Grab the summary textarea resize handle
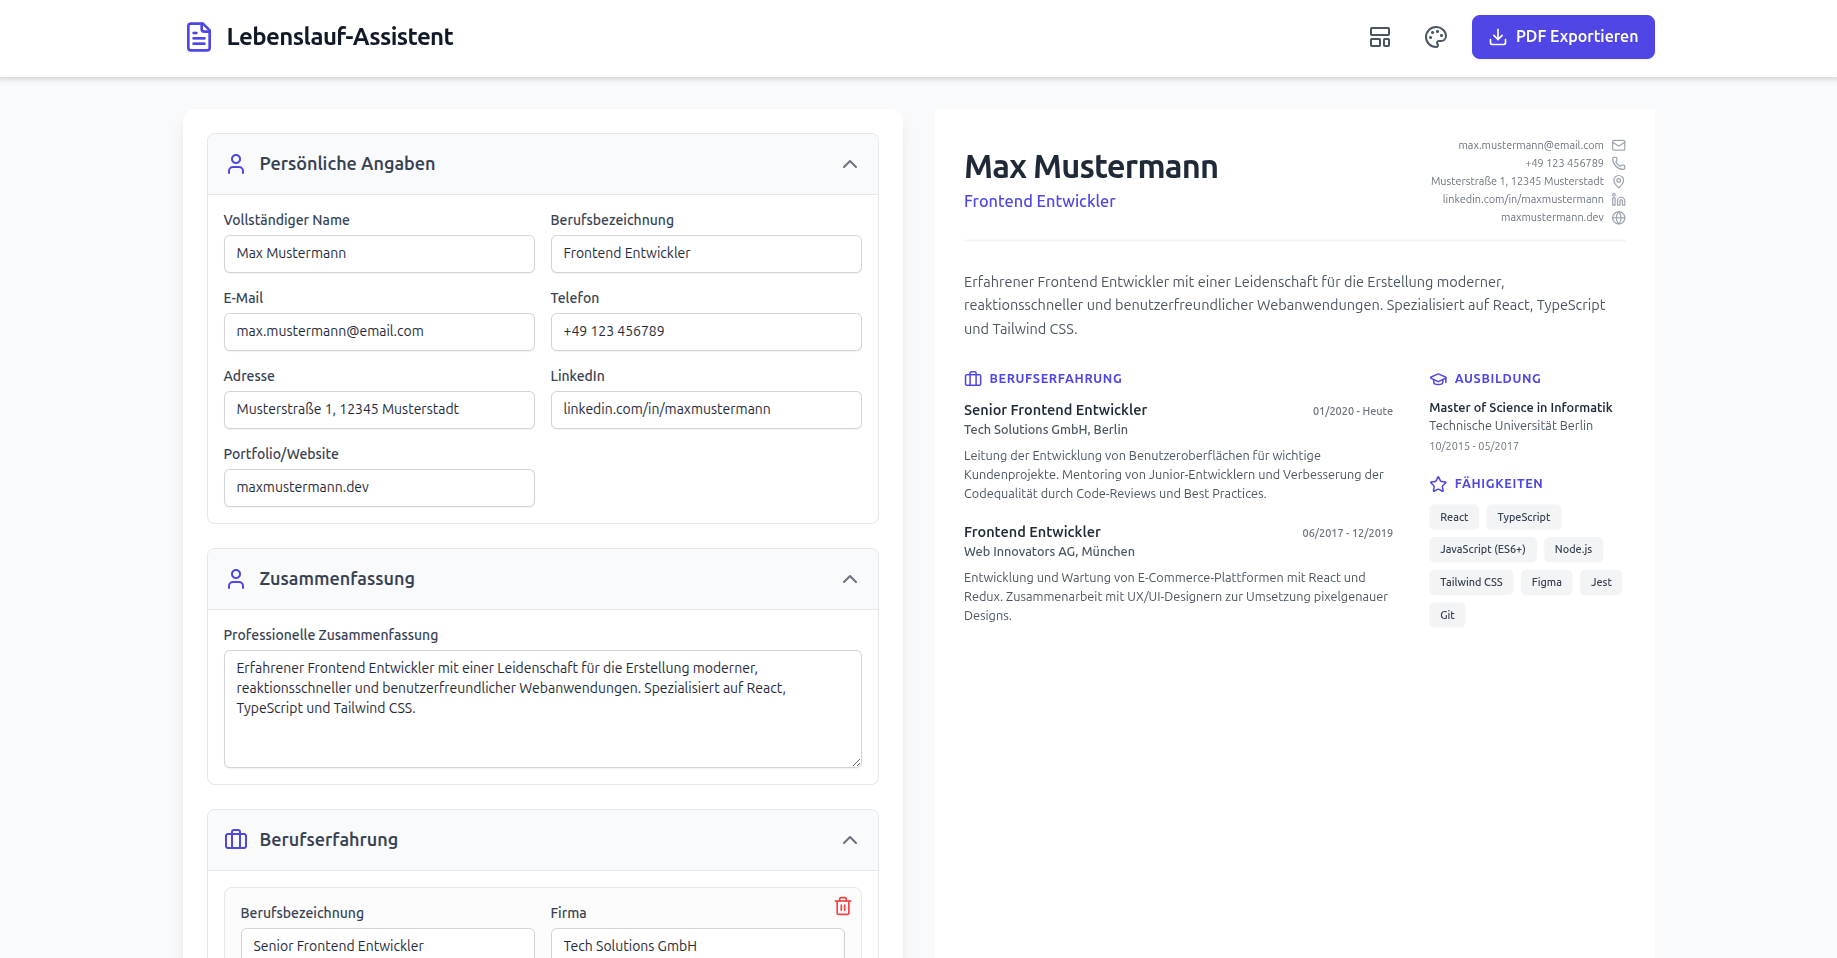The height and width of the screenshot is (958, 1837). (856, 762)
